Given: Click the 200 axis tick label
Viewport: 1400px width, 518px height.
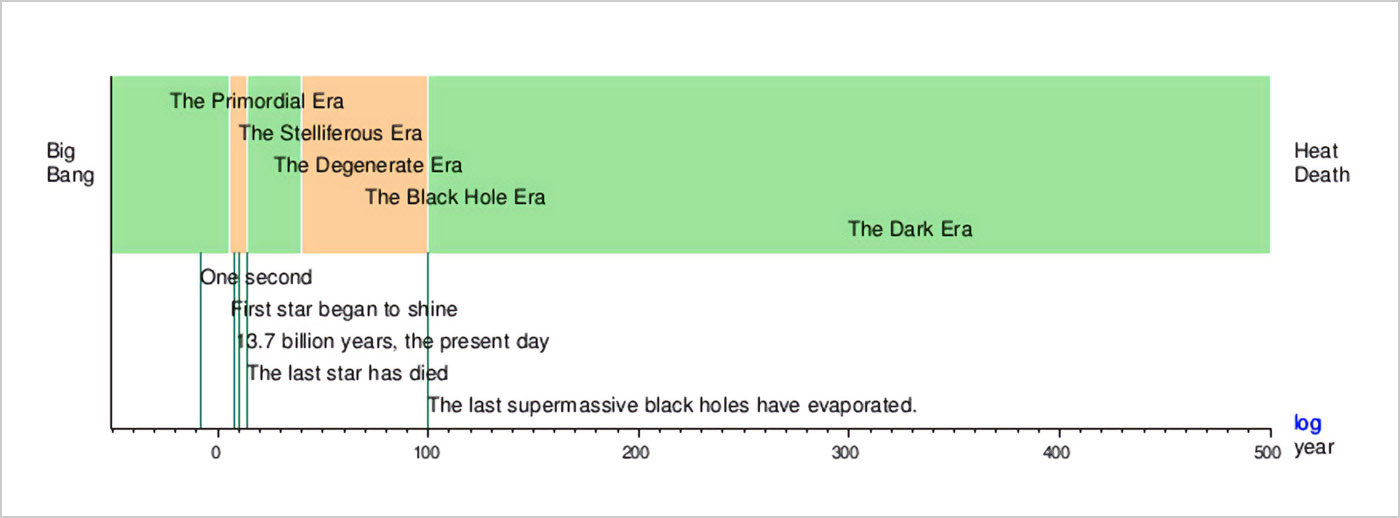Looking at the screenshot, I should coord(637,453).
